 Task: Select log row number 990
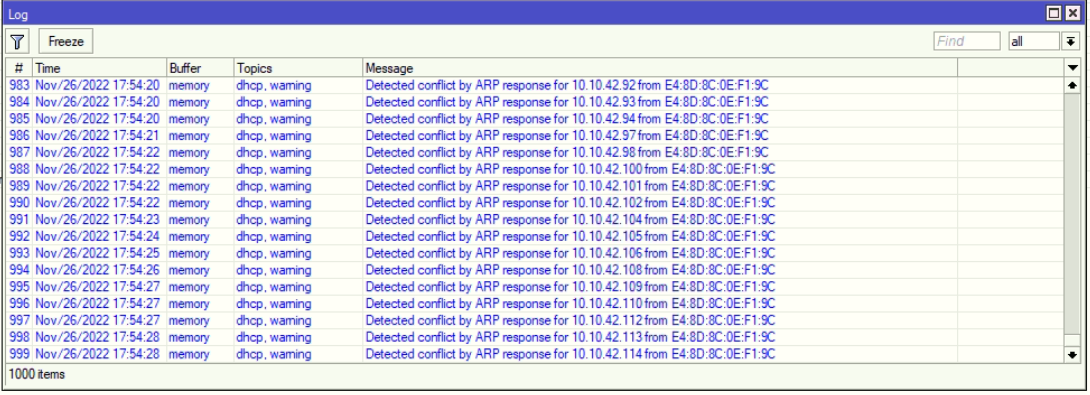coord(535,203)
